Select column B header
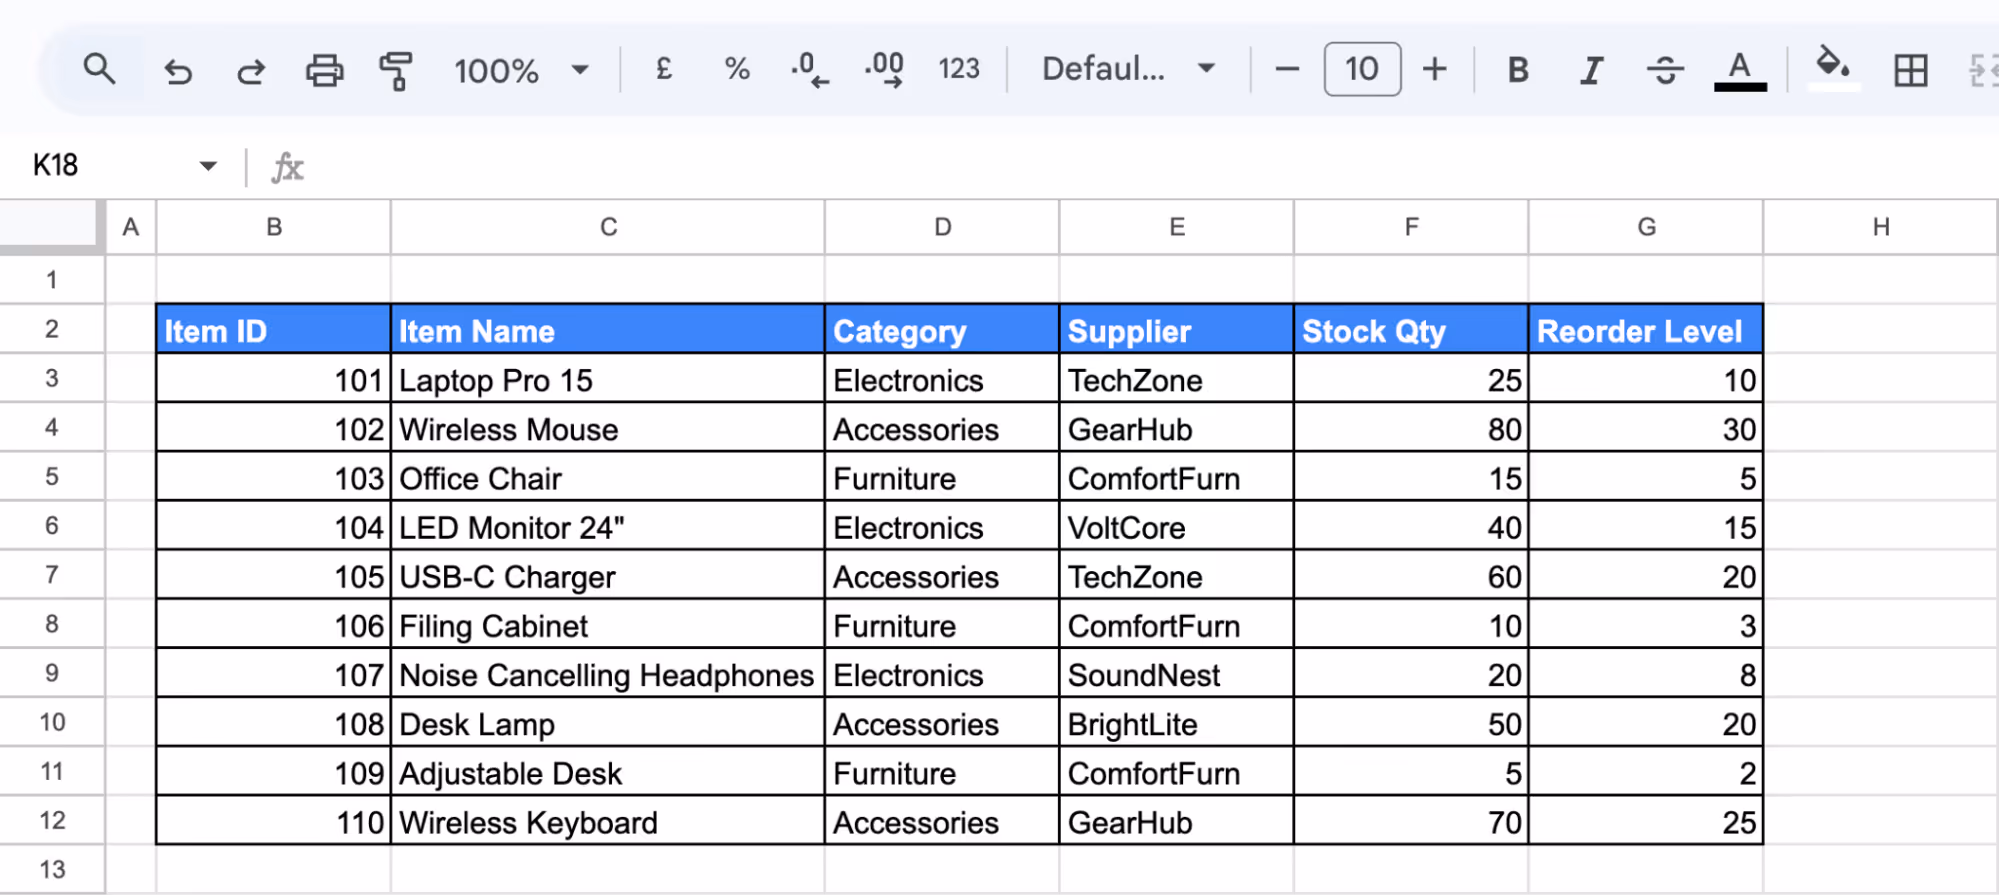 273,227
